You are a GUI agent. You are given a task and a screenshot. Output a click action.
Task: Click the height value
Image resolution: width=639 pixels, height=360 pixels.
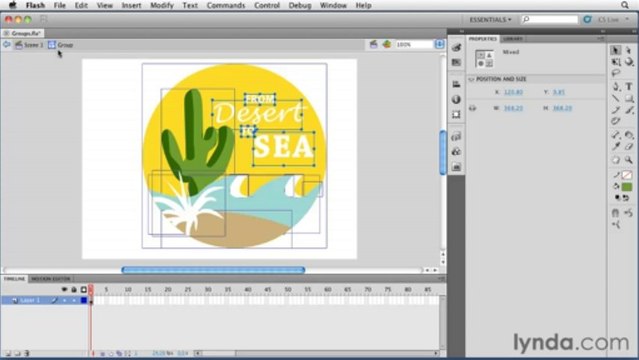(x=562, y=108)
